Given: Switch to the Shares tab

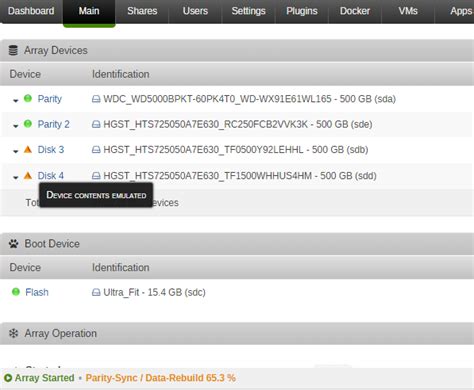Looking at the screenshot, I should point(142,11).
